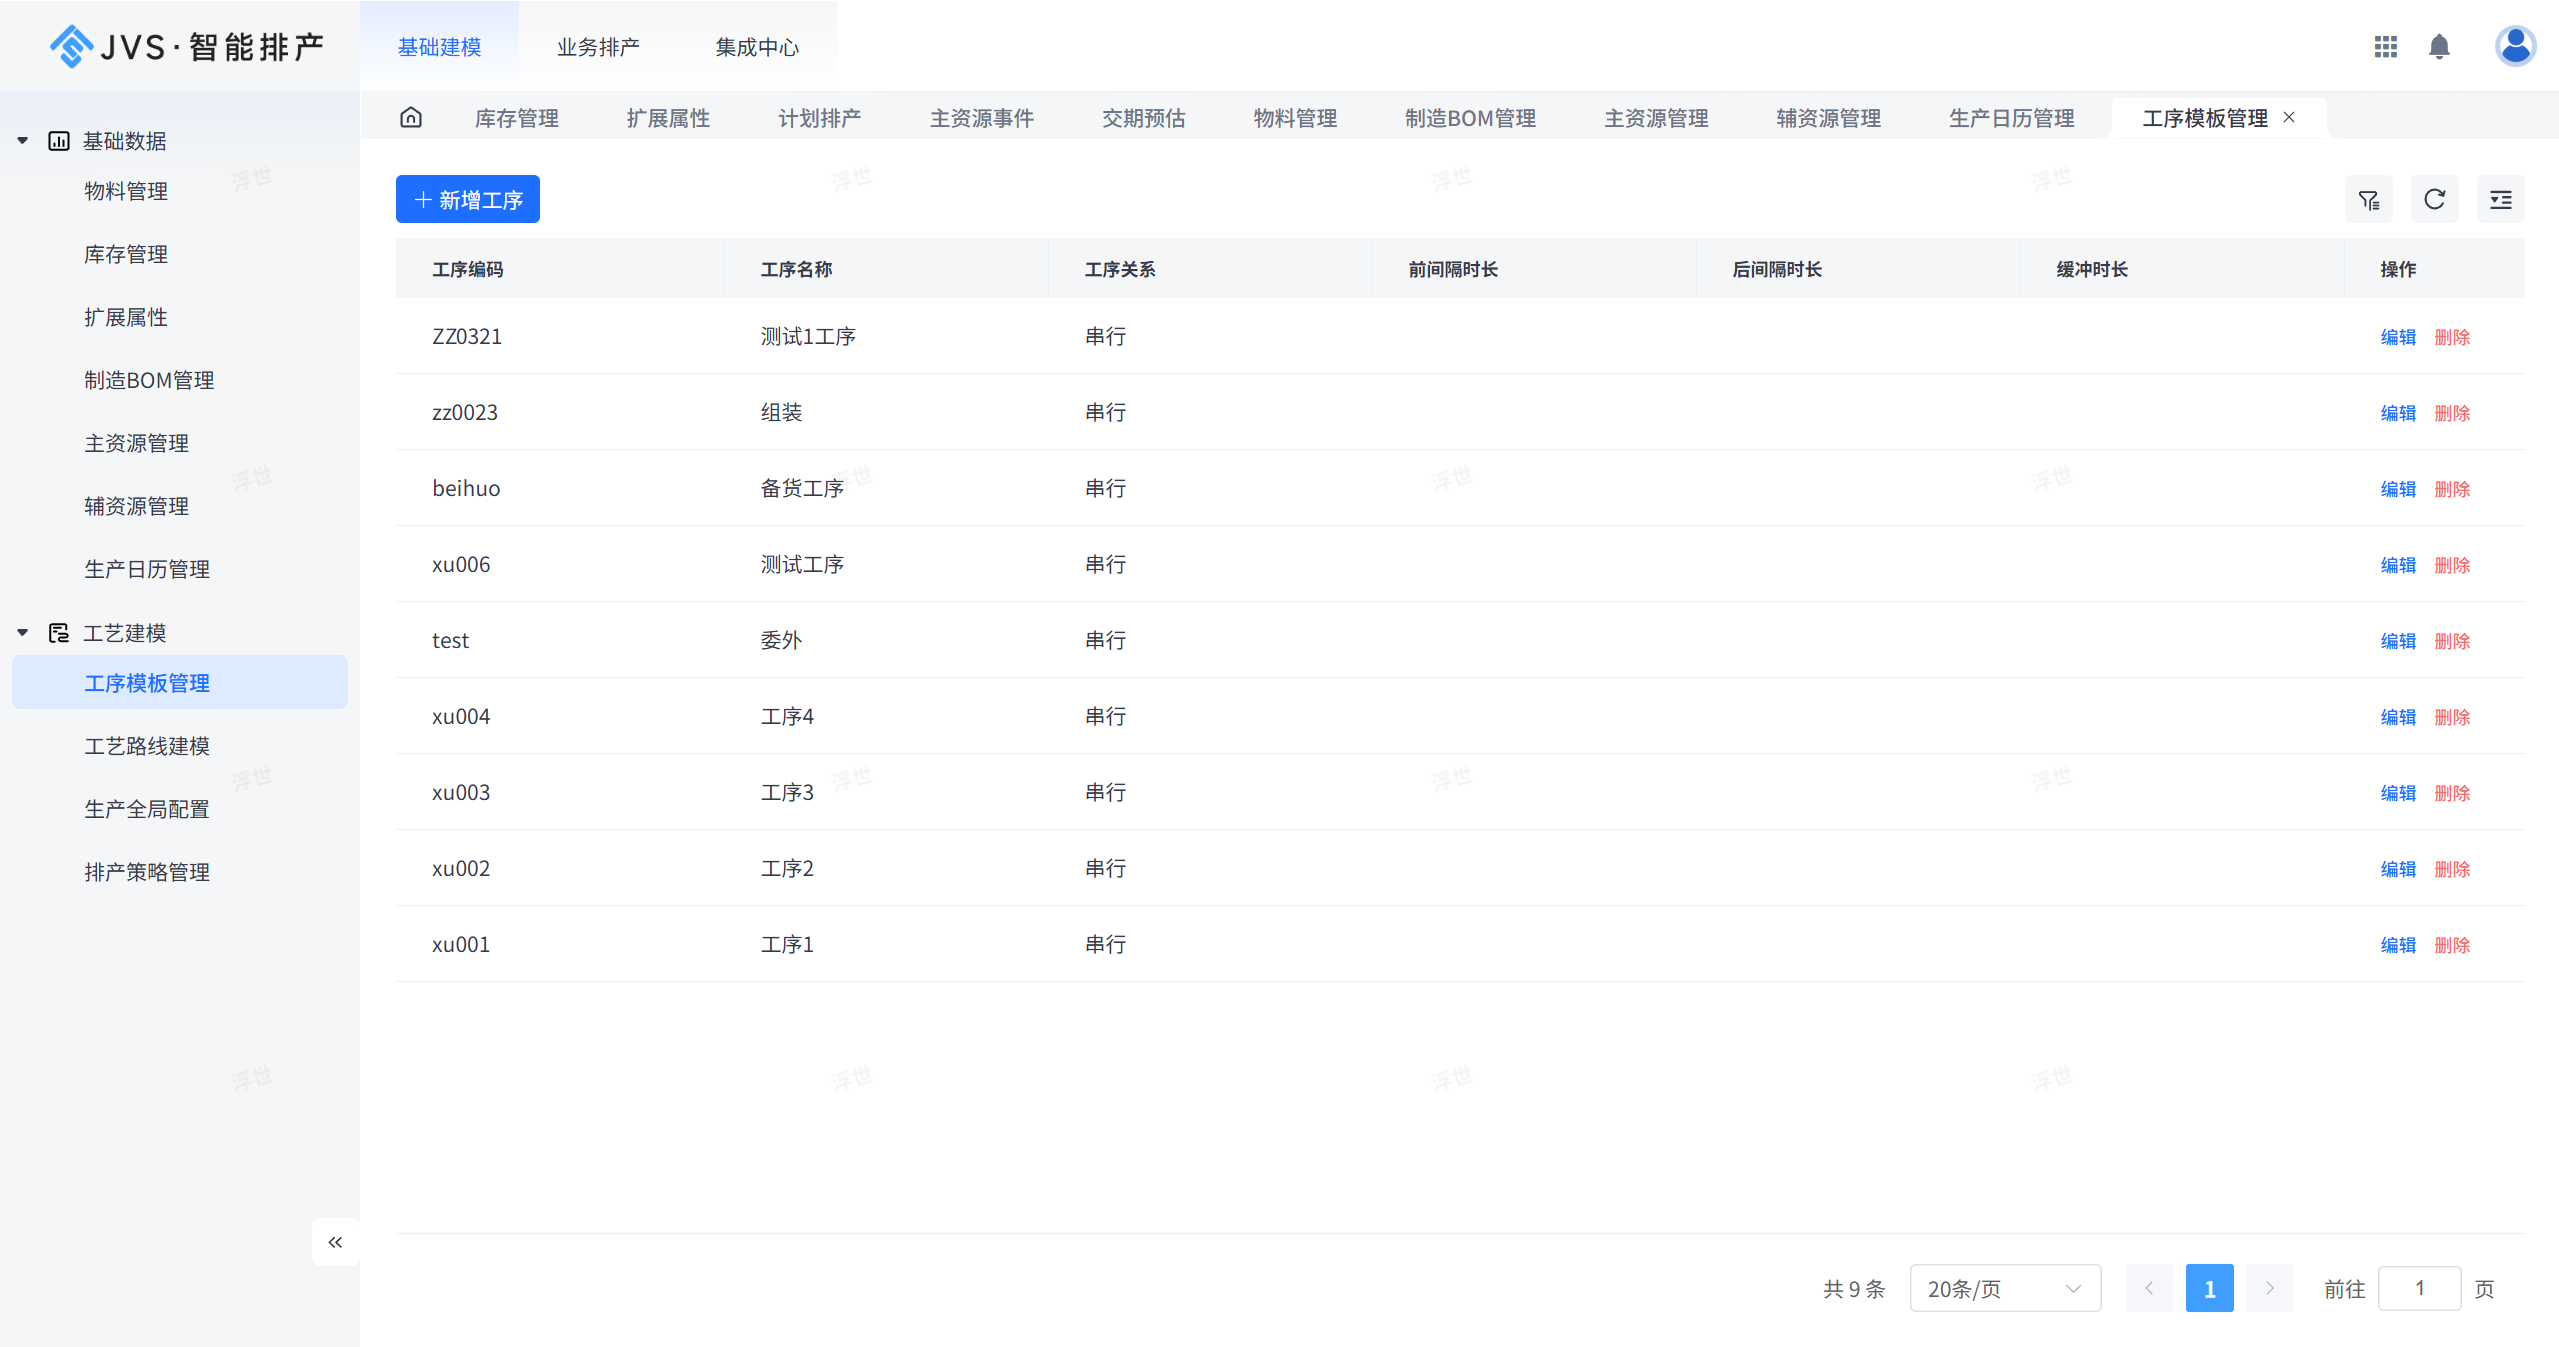Click the next page arrow

2269,1288
